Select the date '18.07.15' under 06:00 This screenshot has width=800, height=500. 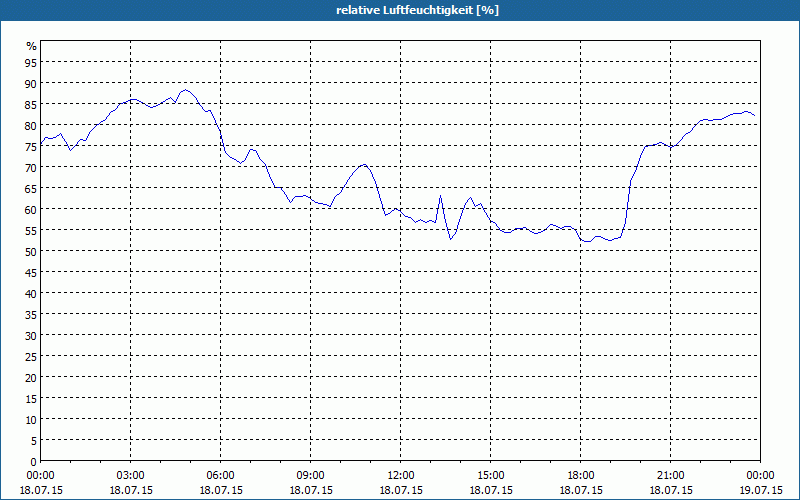coord(220,490)
